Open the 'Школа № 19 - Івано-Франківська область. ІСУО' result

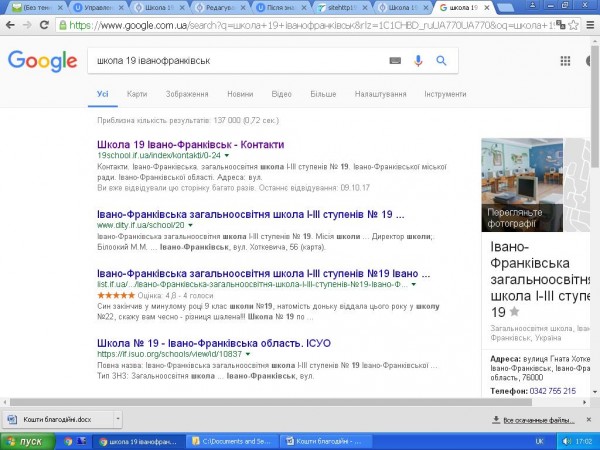(214, 343)
